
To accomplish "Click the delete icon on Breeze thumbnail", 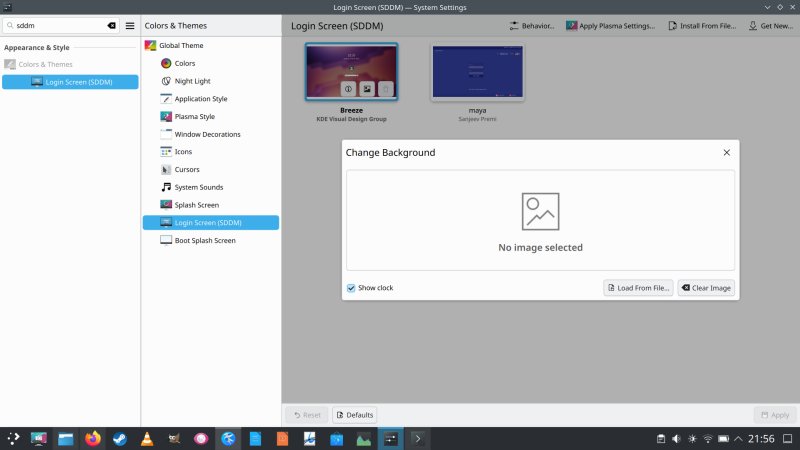I will 386,89.
